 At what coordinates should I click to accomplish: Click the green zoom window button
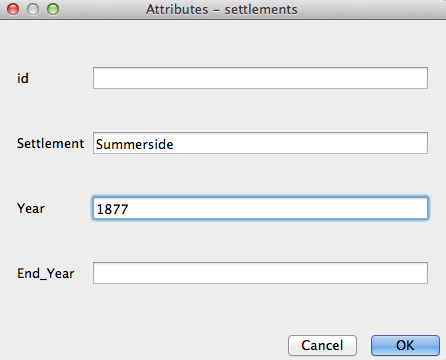coord(53,9)
